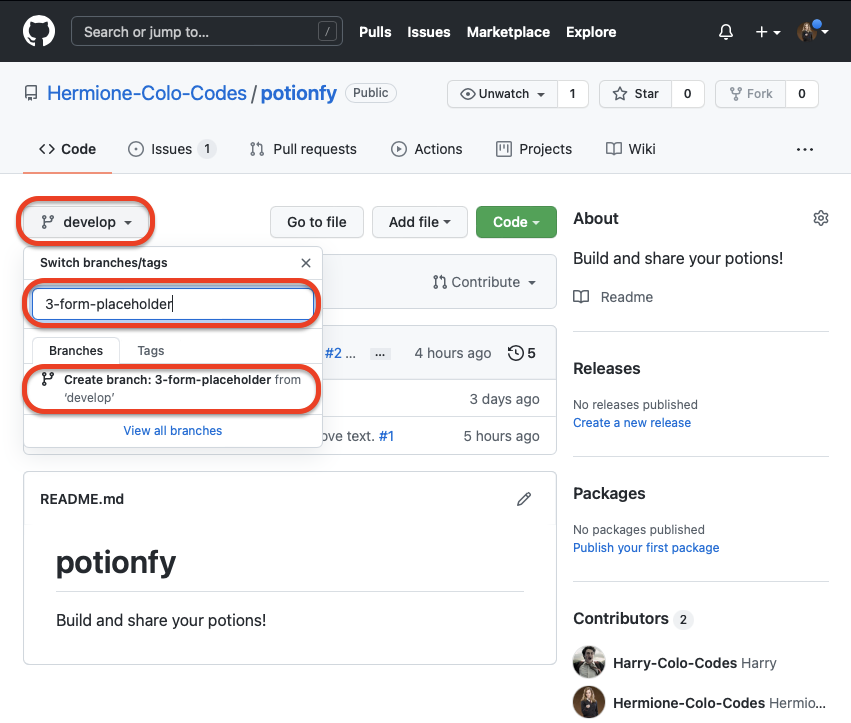Expand the develop branch selector
The image size is (851, 723).
86,222
